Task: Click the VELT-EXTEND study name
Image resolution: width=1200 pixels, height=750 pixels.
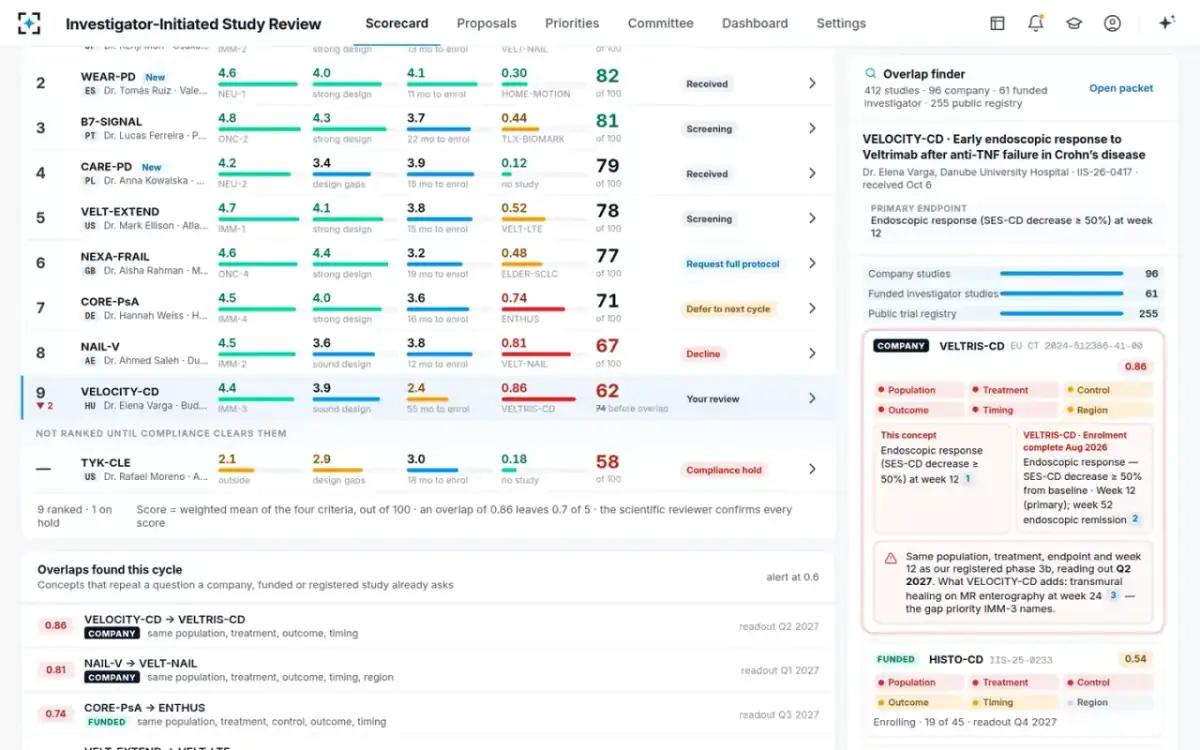Action: (x=120, y=212)
